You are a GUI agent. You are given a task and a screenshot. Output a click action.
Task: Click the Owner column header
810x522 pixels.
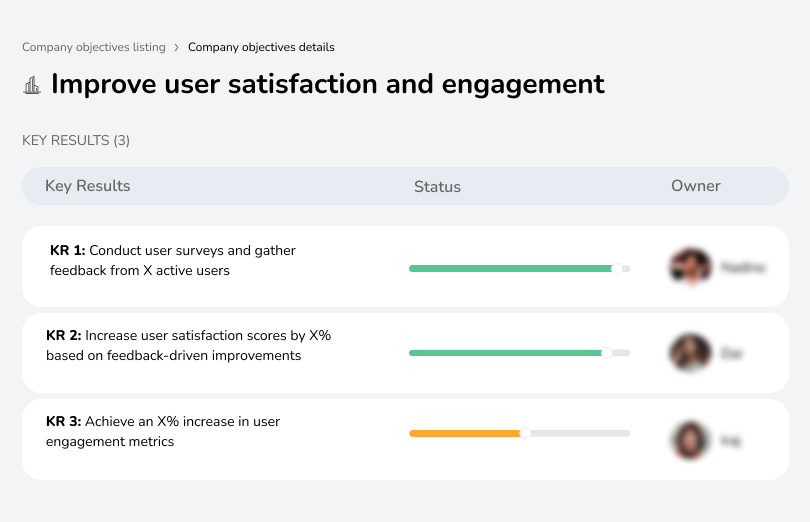695,186
